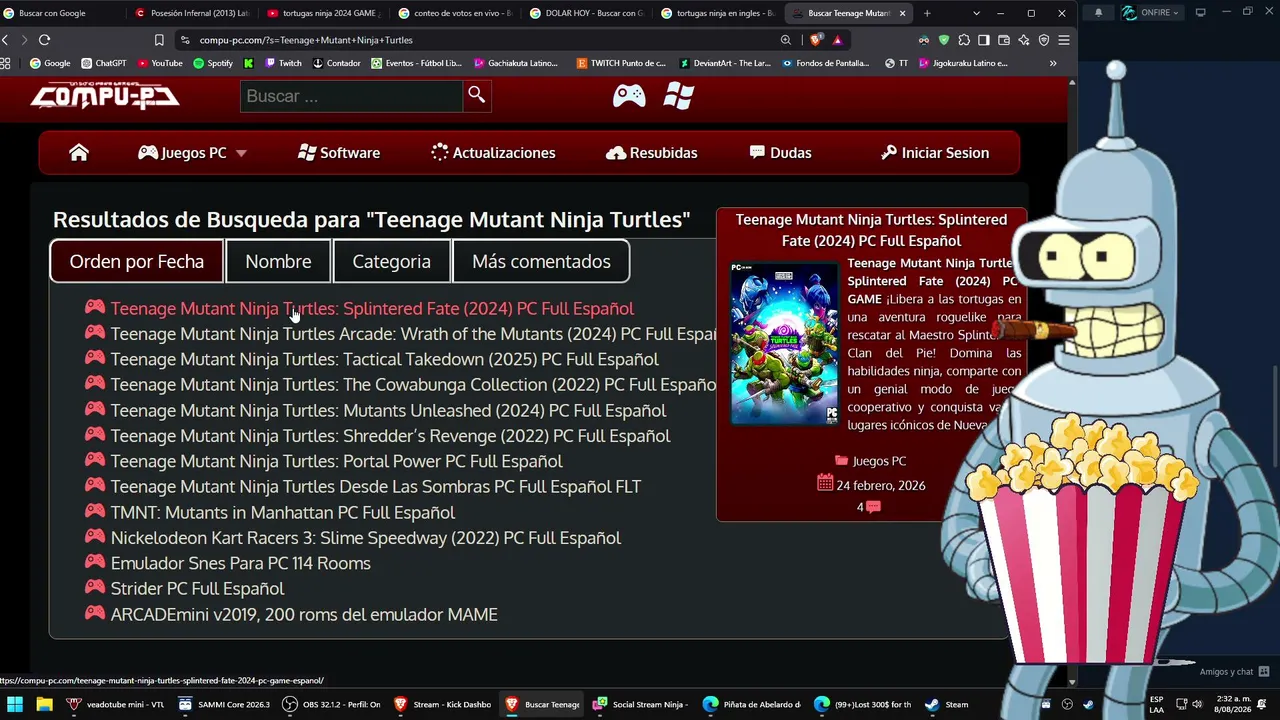Switch to Steam in the taskbar
Viewport: 1280px width, 720px height.
[x=946, y=704]
